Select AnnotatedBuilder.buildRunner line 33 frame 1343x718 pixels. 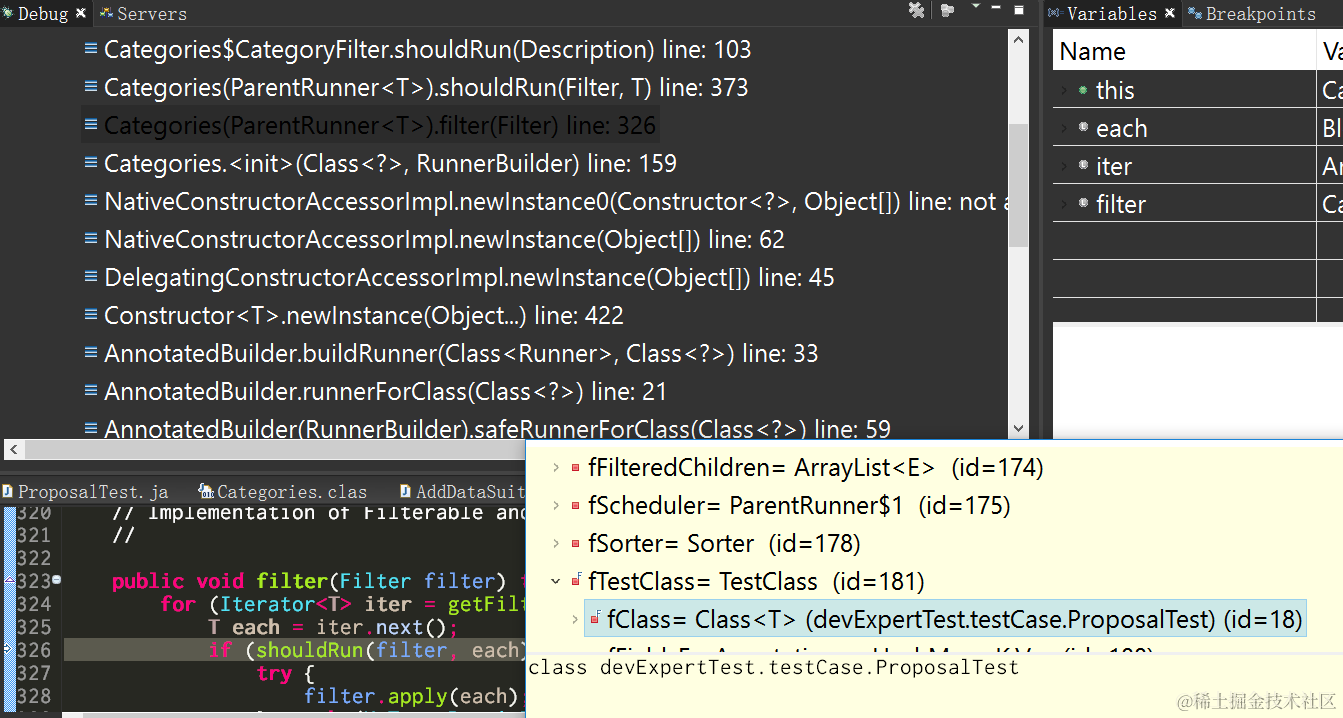coord(461,354)
